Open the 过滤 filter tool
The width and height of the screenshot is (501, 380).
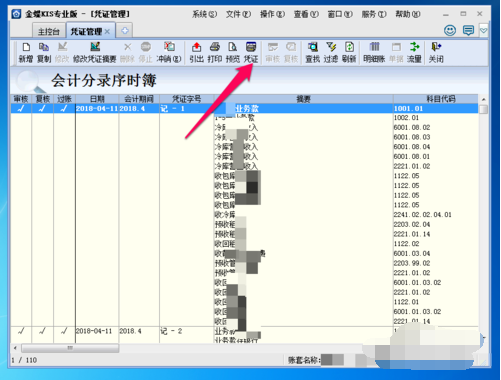point(331,53)
